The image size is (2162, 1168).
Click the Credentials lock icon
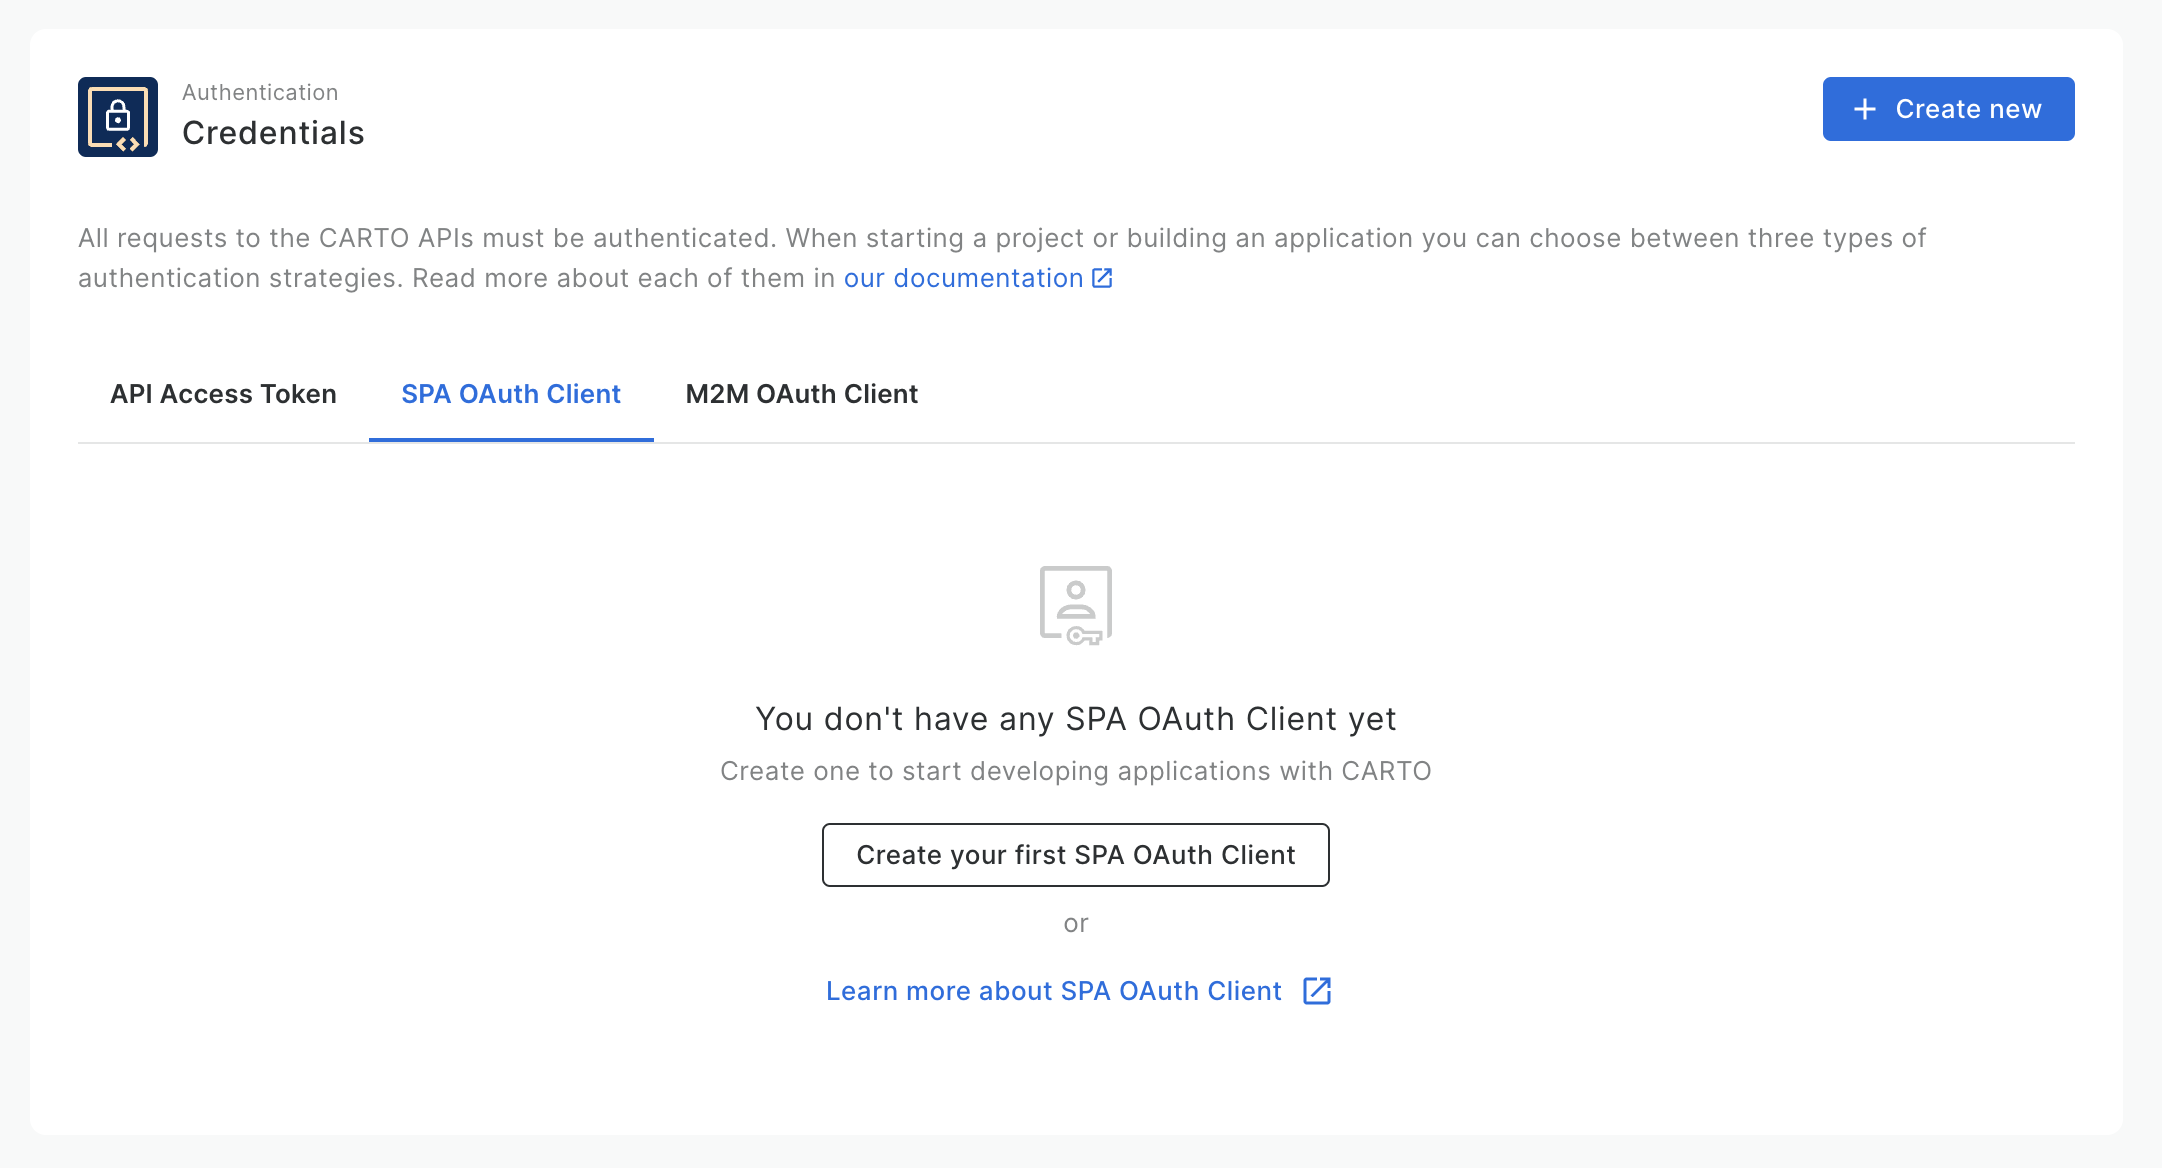(118, 117)
